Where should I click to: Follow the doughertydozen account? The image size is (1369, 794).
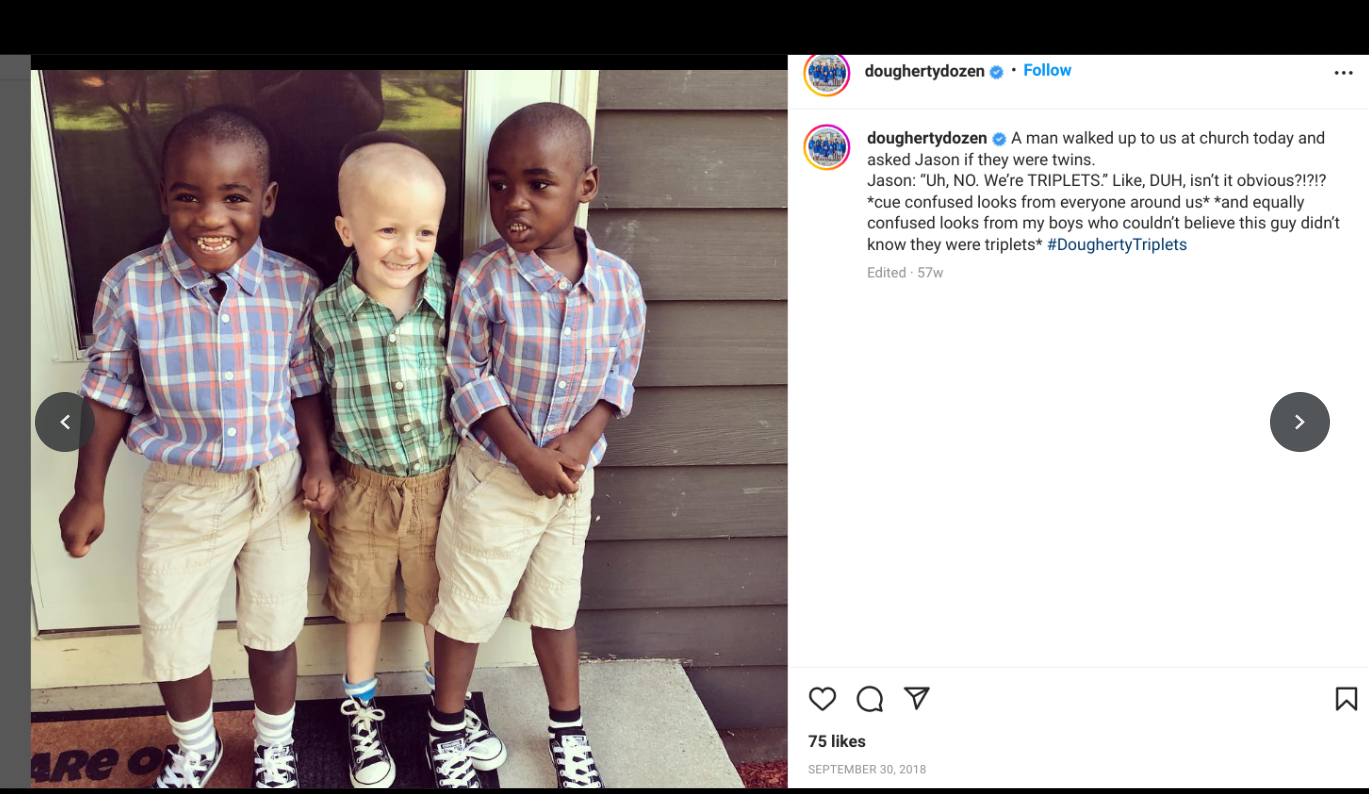[x=1047, y=70]
